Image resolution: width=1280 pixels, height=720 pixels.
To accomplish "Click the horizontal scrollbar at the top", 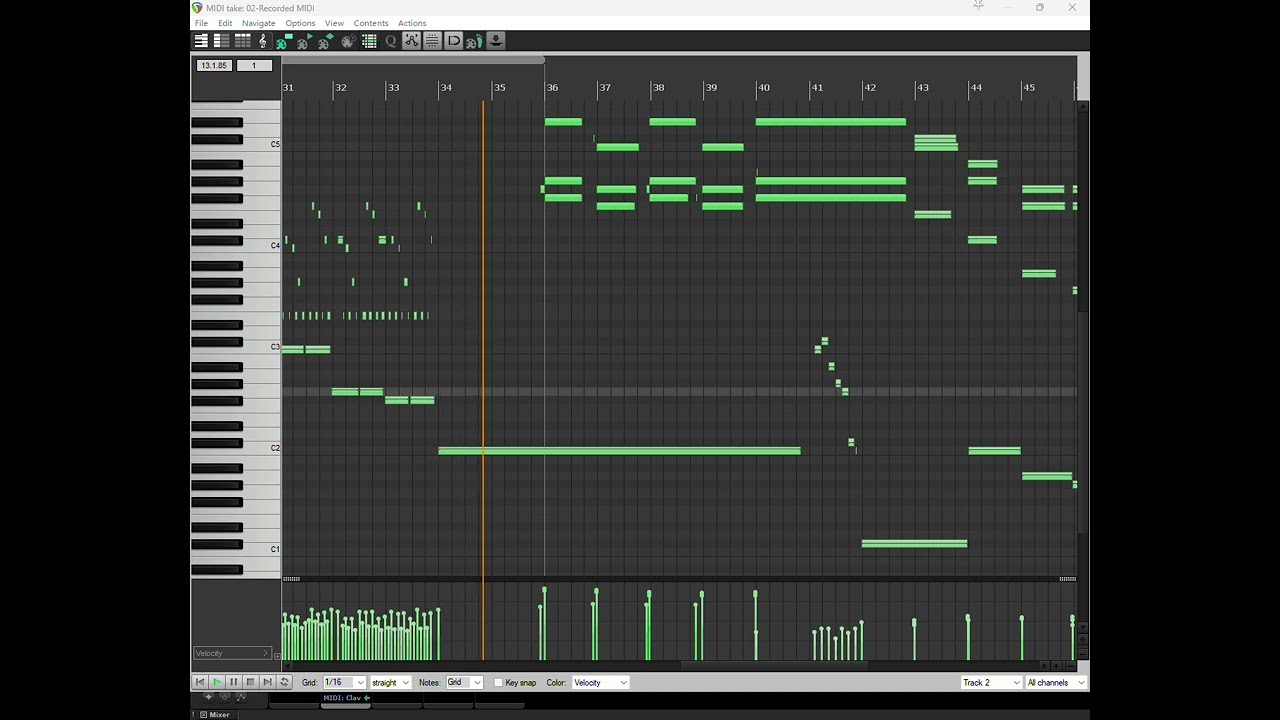I will tap(413, 60).
